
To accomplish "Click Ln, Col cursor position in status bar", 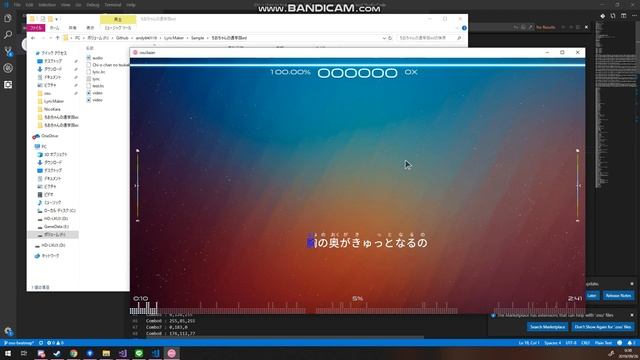I will [529, 343].
